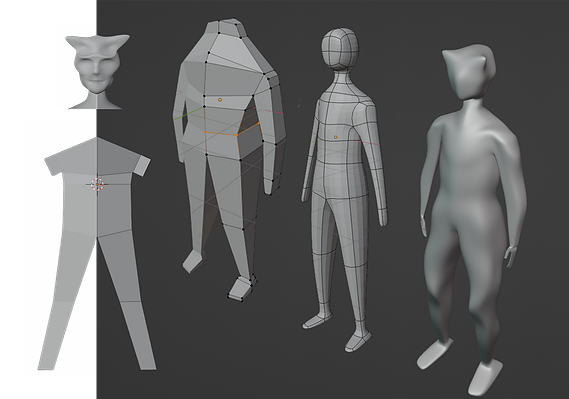569x399 pixels.
Task: Select the subdivided figure's round head
Action: (340, 49)
